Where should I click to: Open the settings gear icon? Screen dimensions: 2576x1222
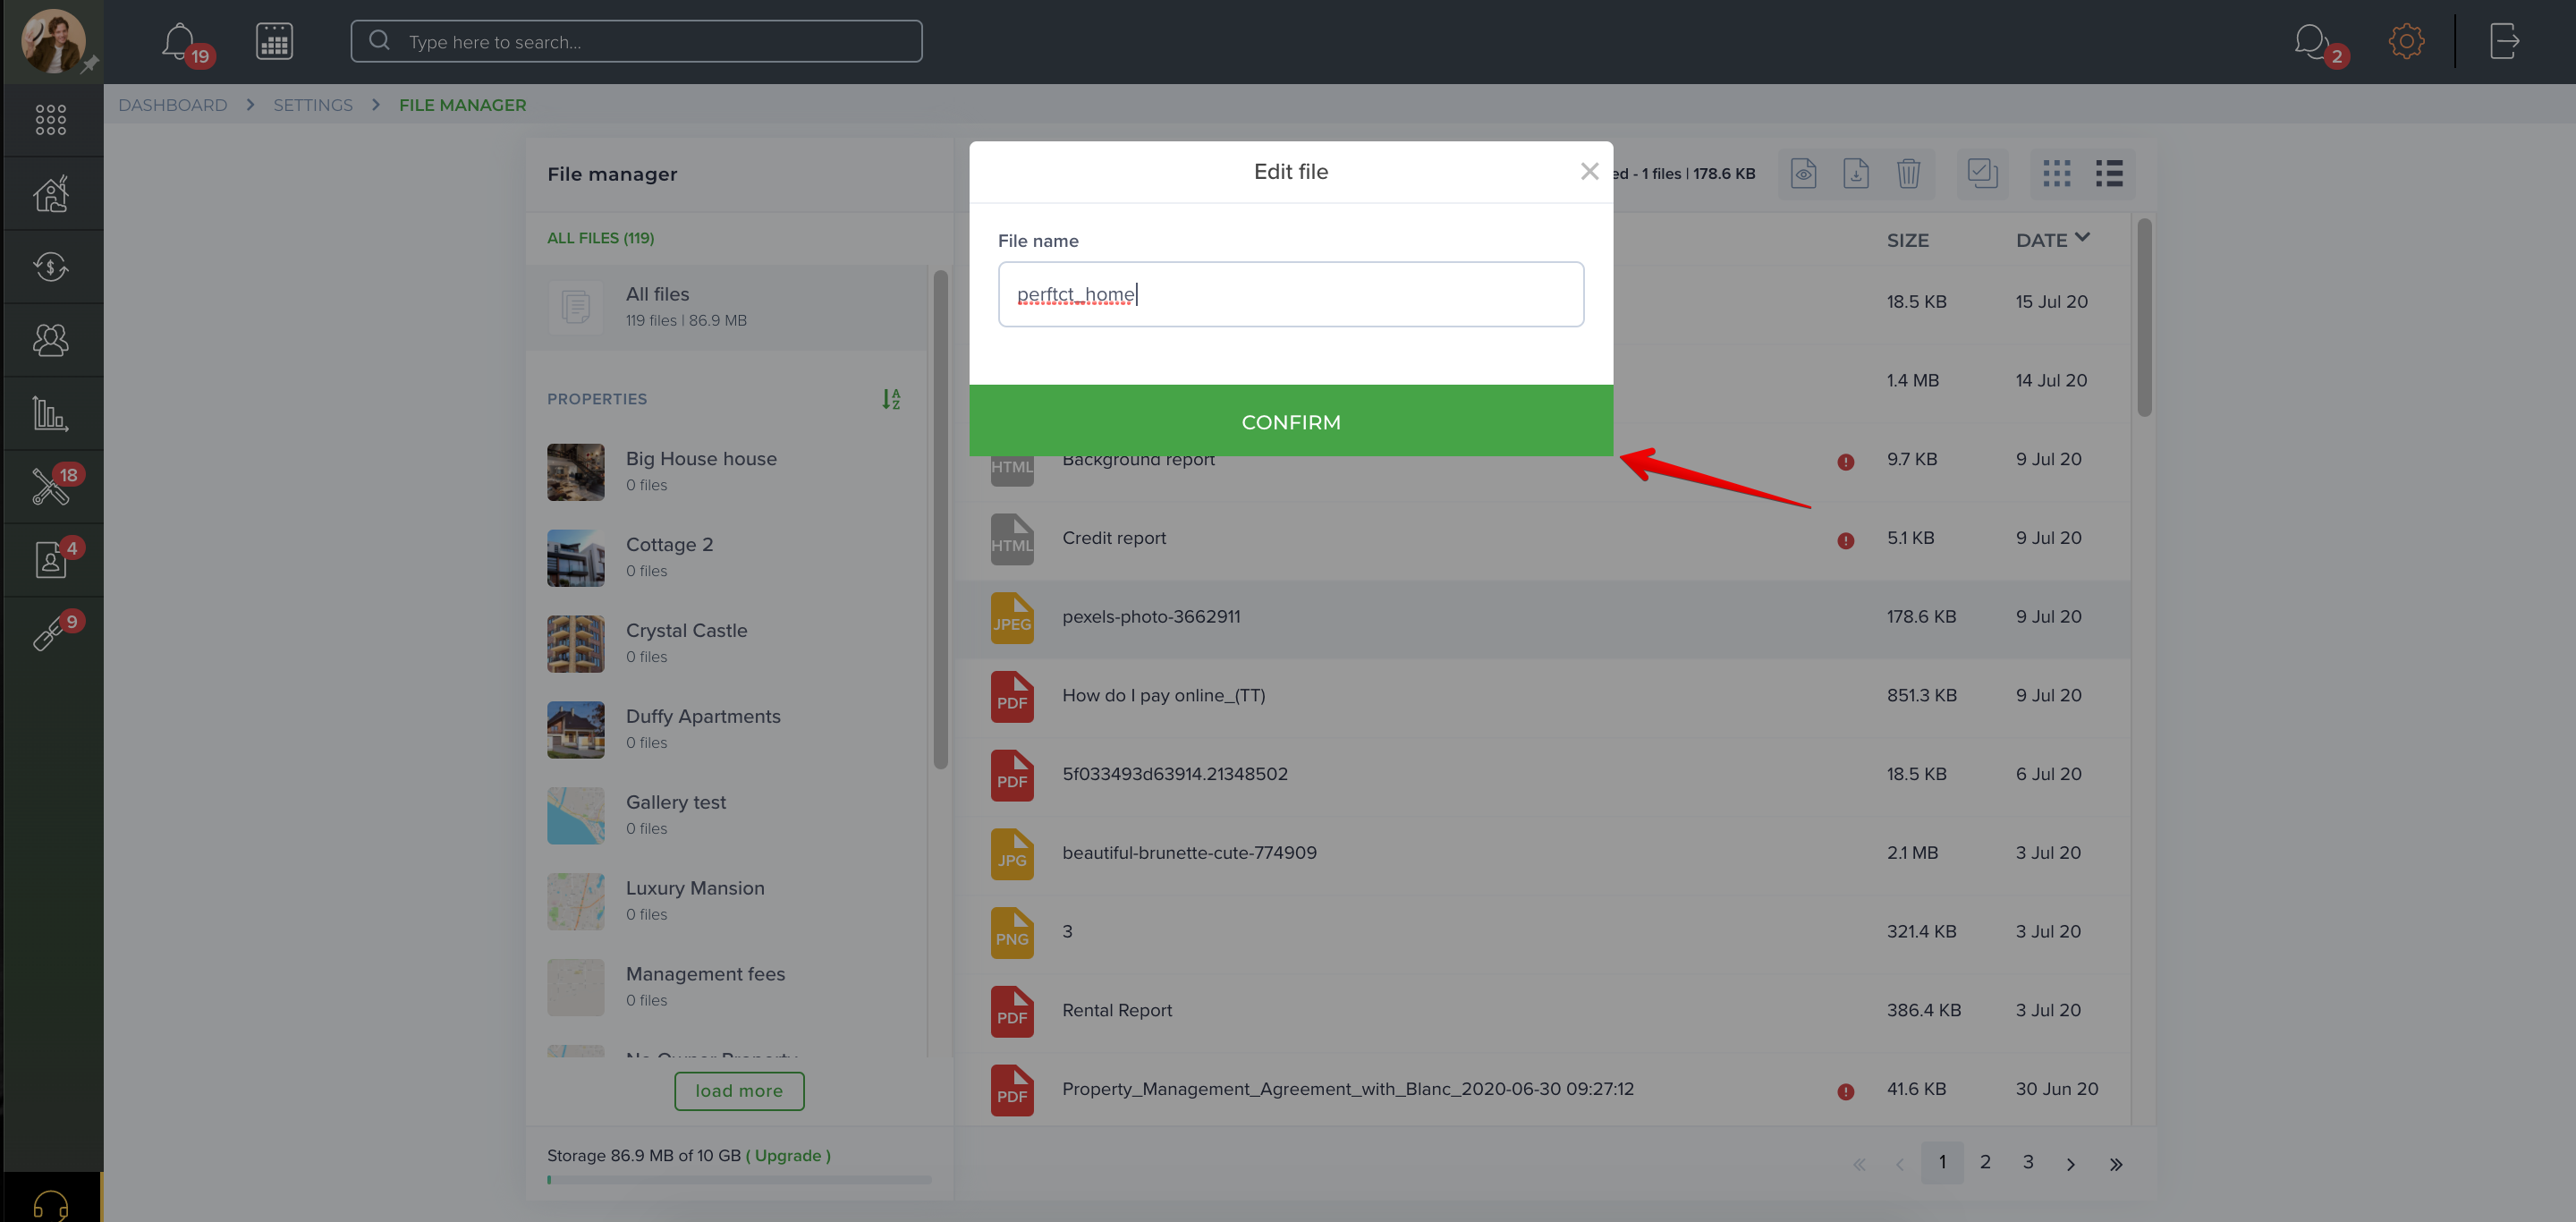pos(2406,41)
